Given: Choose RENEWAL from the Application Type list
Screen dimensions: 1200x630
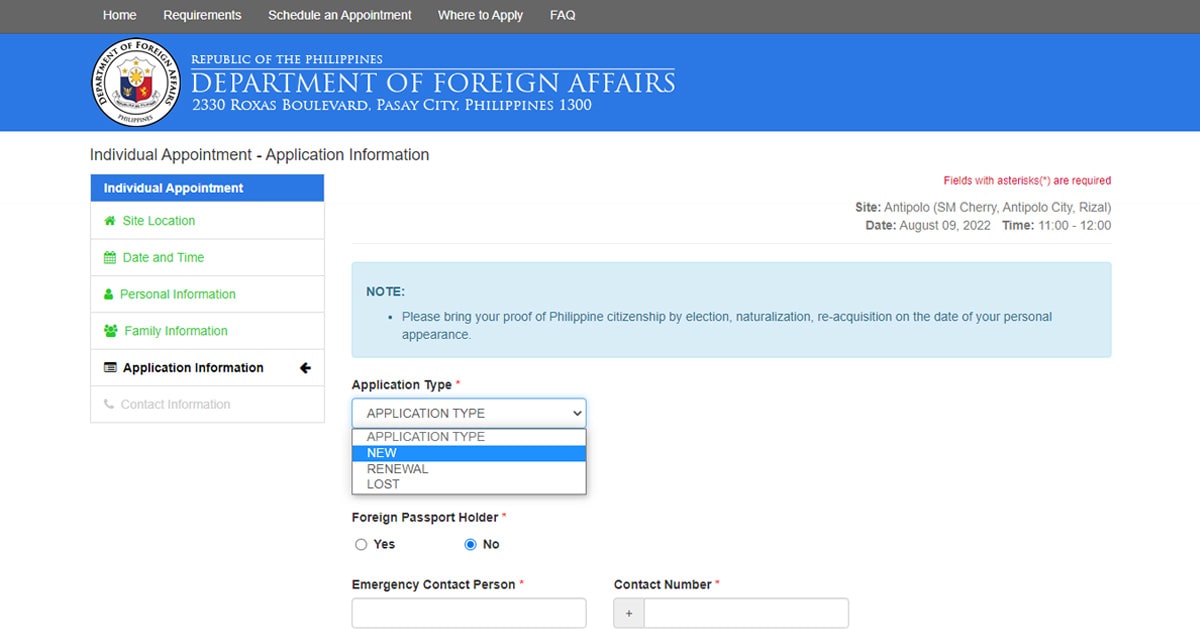Looking at the screenshot, I should (397, 468).
